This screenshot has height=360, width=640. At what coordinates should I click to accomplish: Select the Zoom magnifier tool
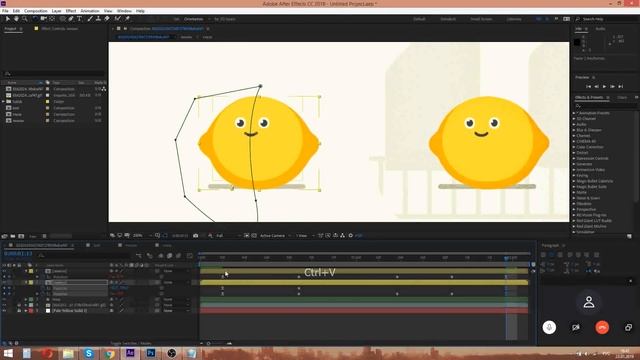point(24,19)
